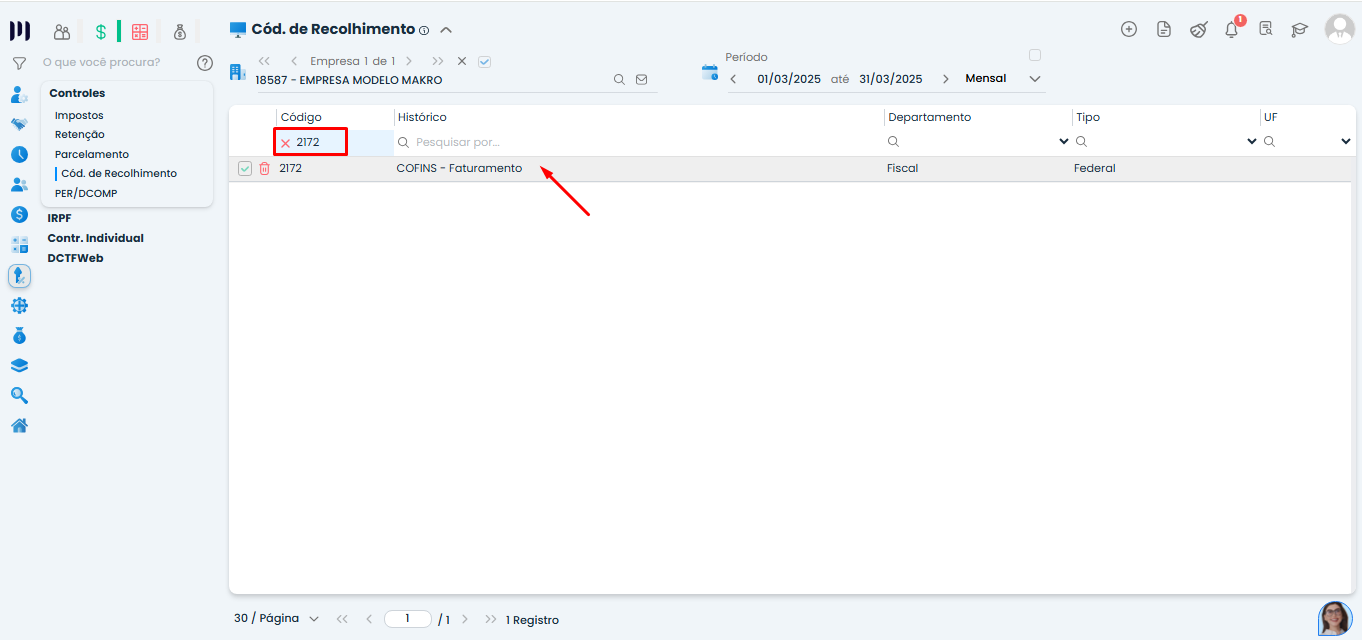1362x640 pixels.
Task: Open the PER/DCOMP menu item
Action: (86, 193)
